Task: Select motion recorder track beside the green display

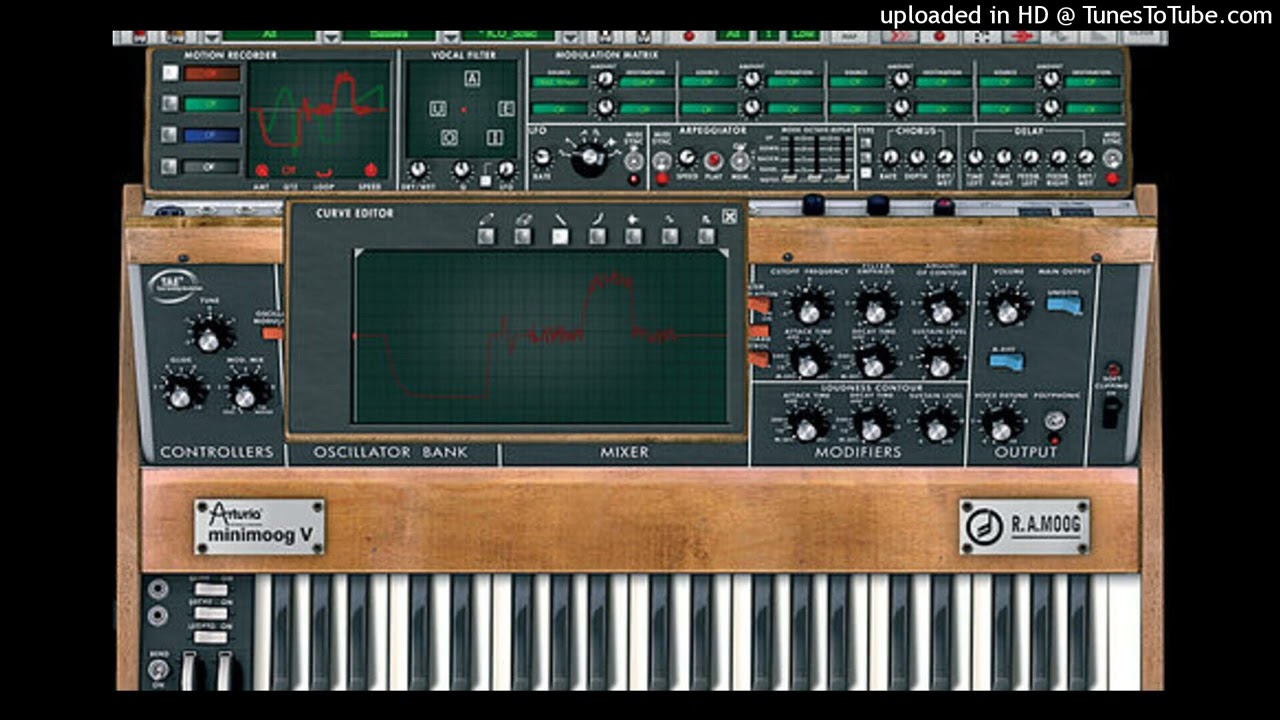Action: click(x=171, y=103)
